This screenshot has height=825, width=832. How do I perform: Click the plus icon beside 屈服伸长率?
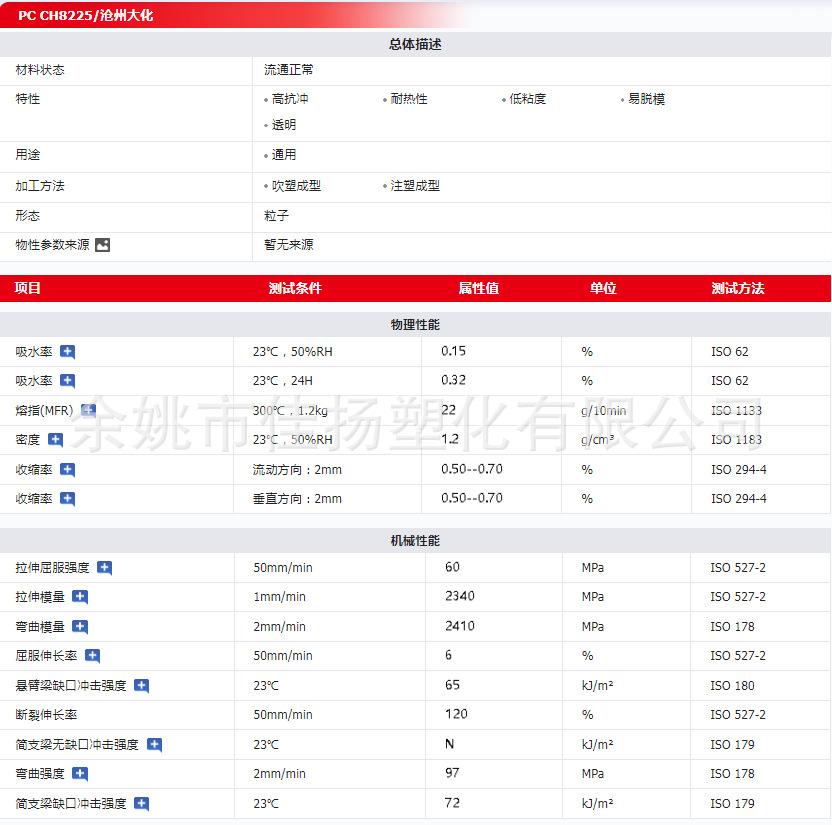pyautogui.click(x=92, y=656)
